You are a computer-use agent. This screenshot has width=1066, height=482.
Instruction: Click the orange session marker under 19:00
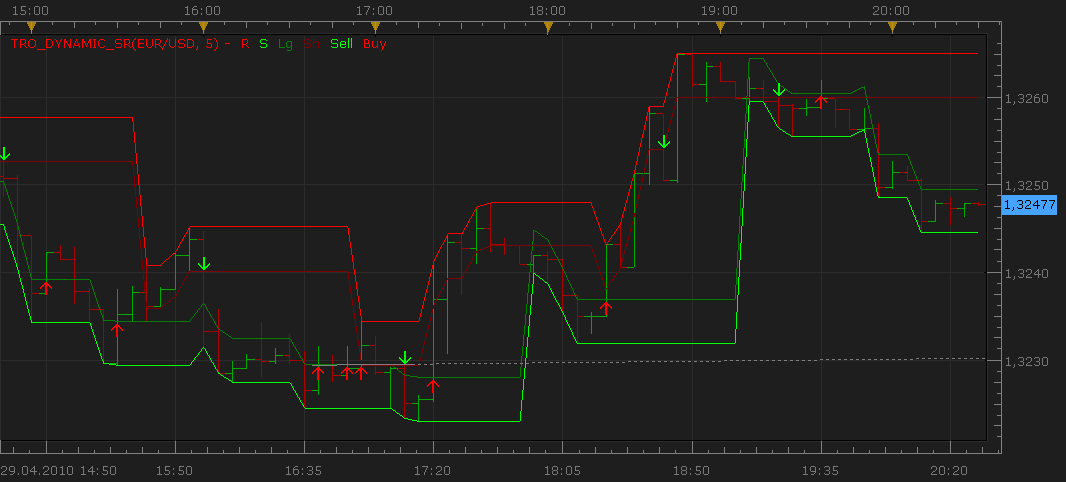click(x=721, y=27)
